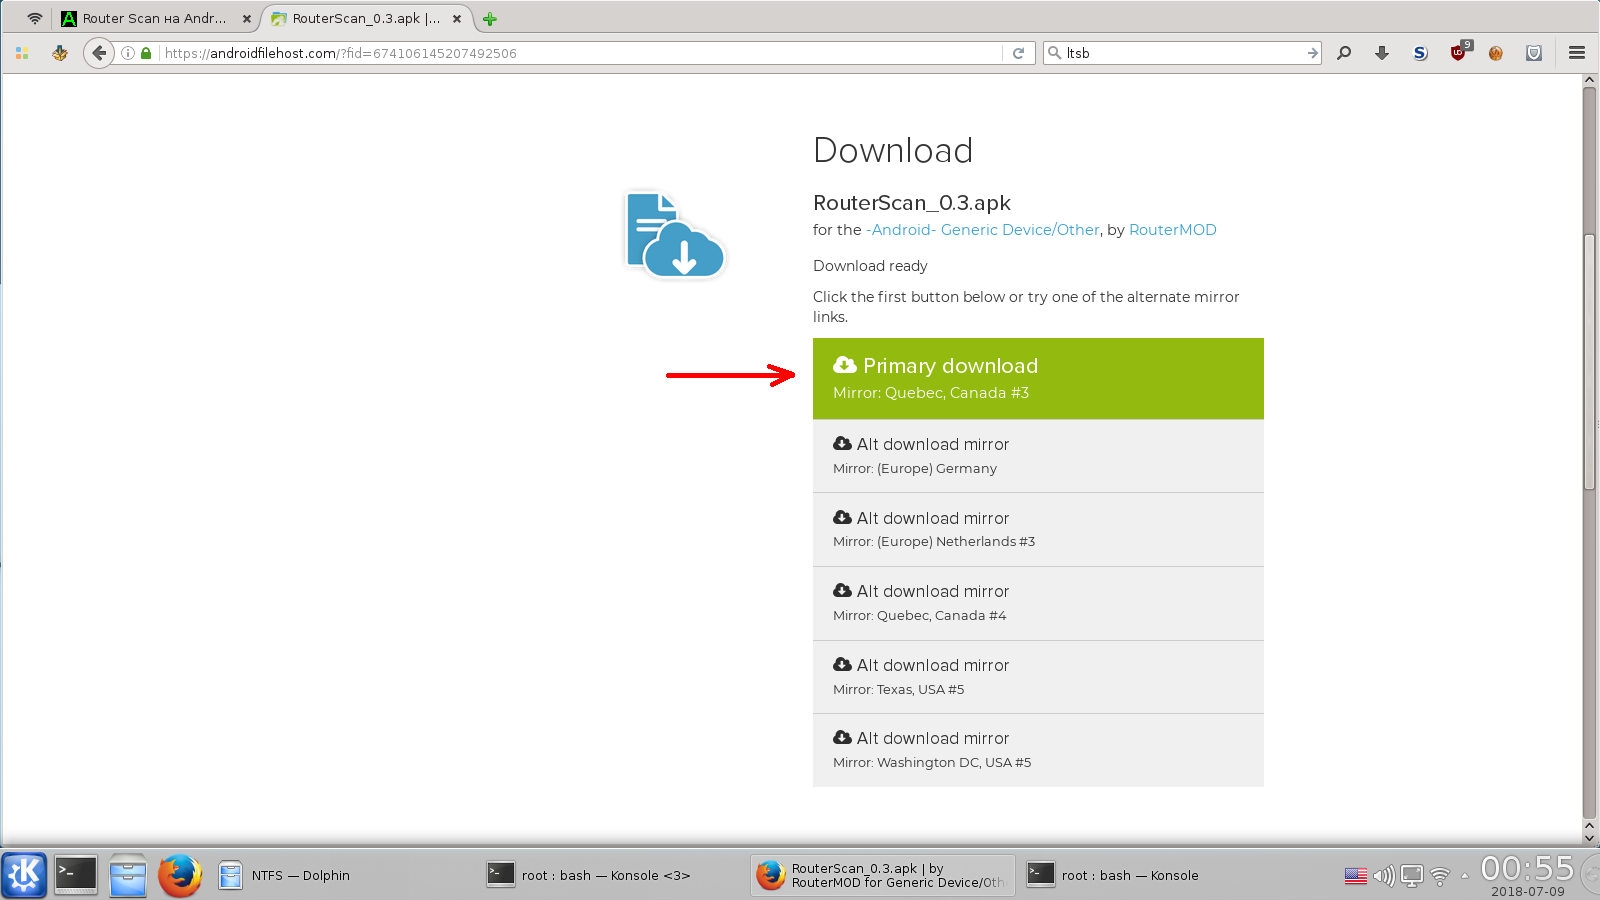The image size is (1600, 900).
Task: Click the green Primary download button
Action: 1037,378
